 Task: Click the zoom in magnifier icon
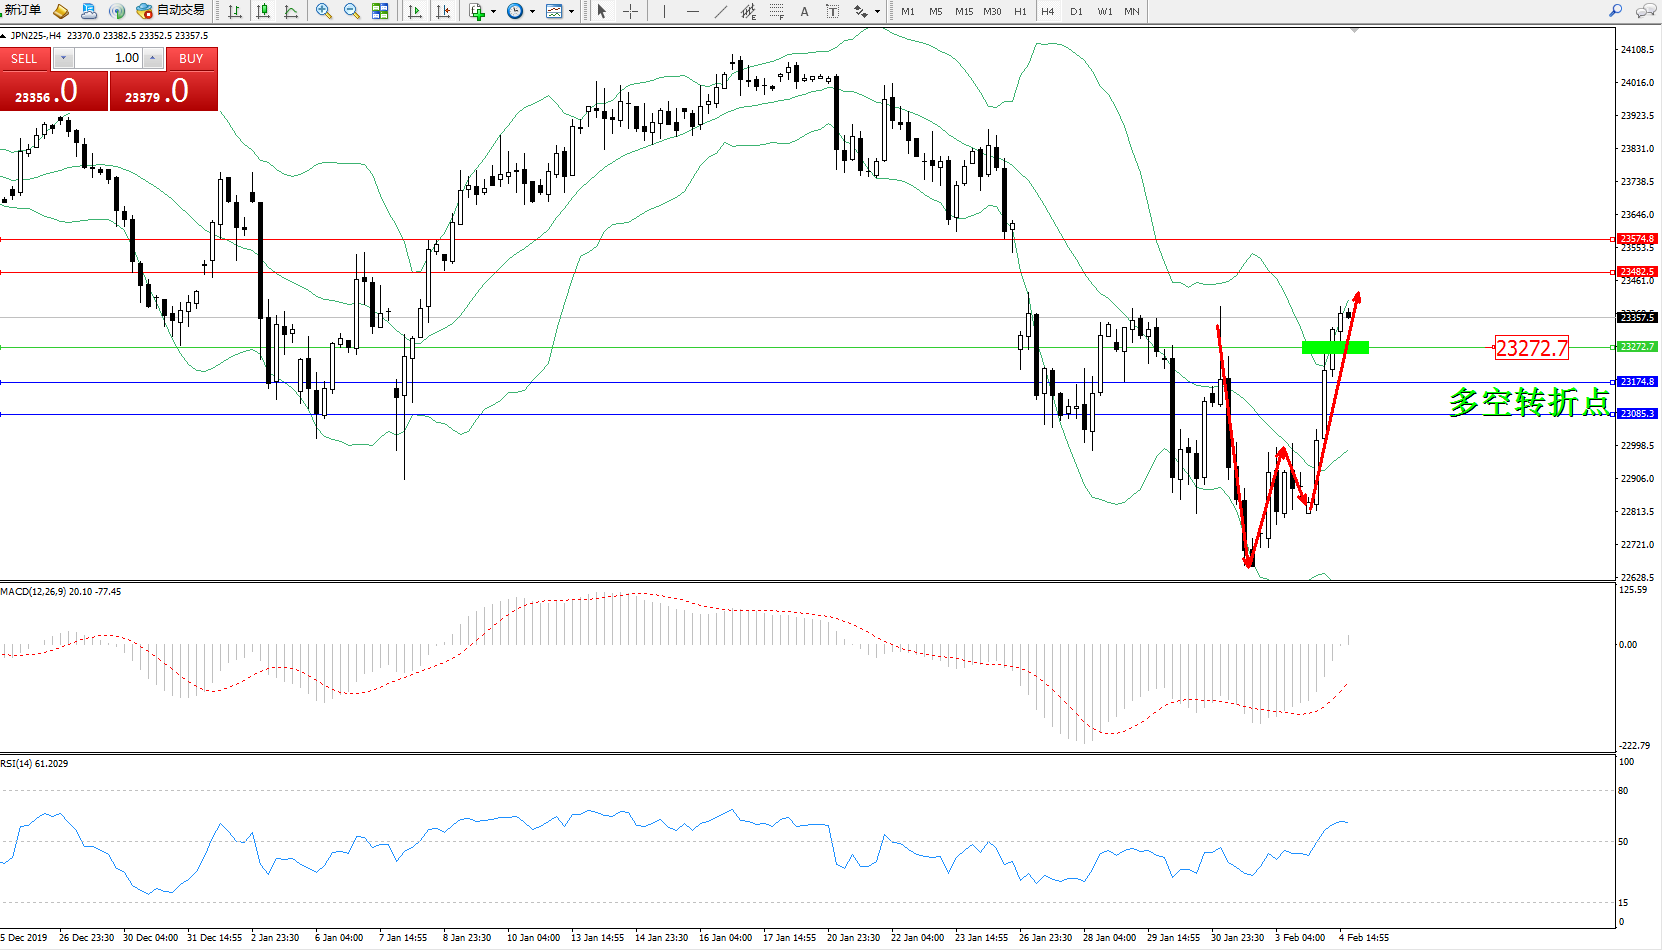(x=323, y=11)
